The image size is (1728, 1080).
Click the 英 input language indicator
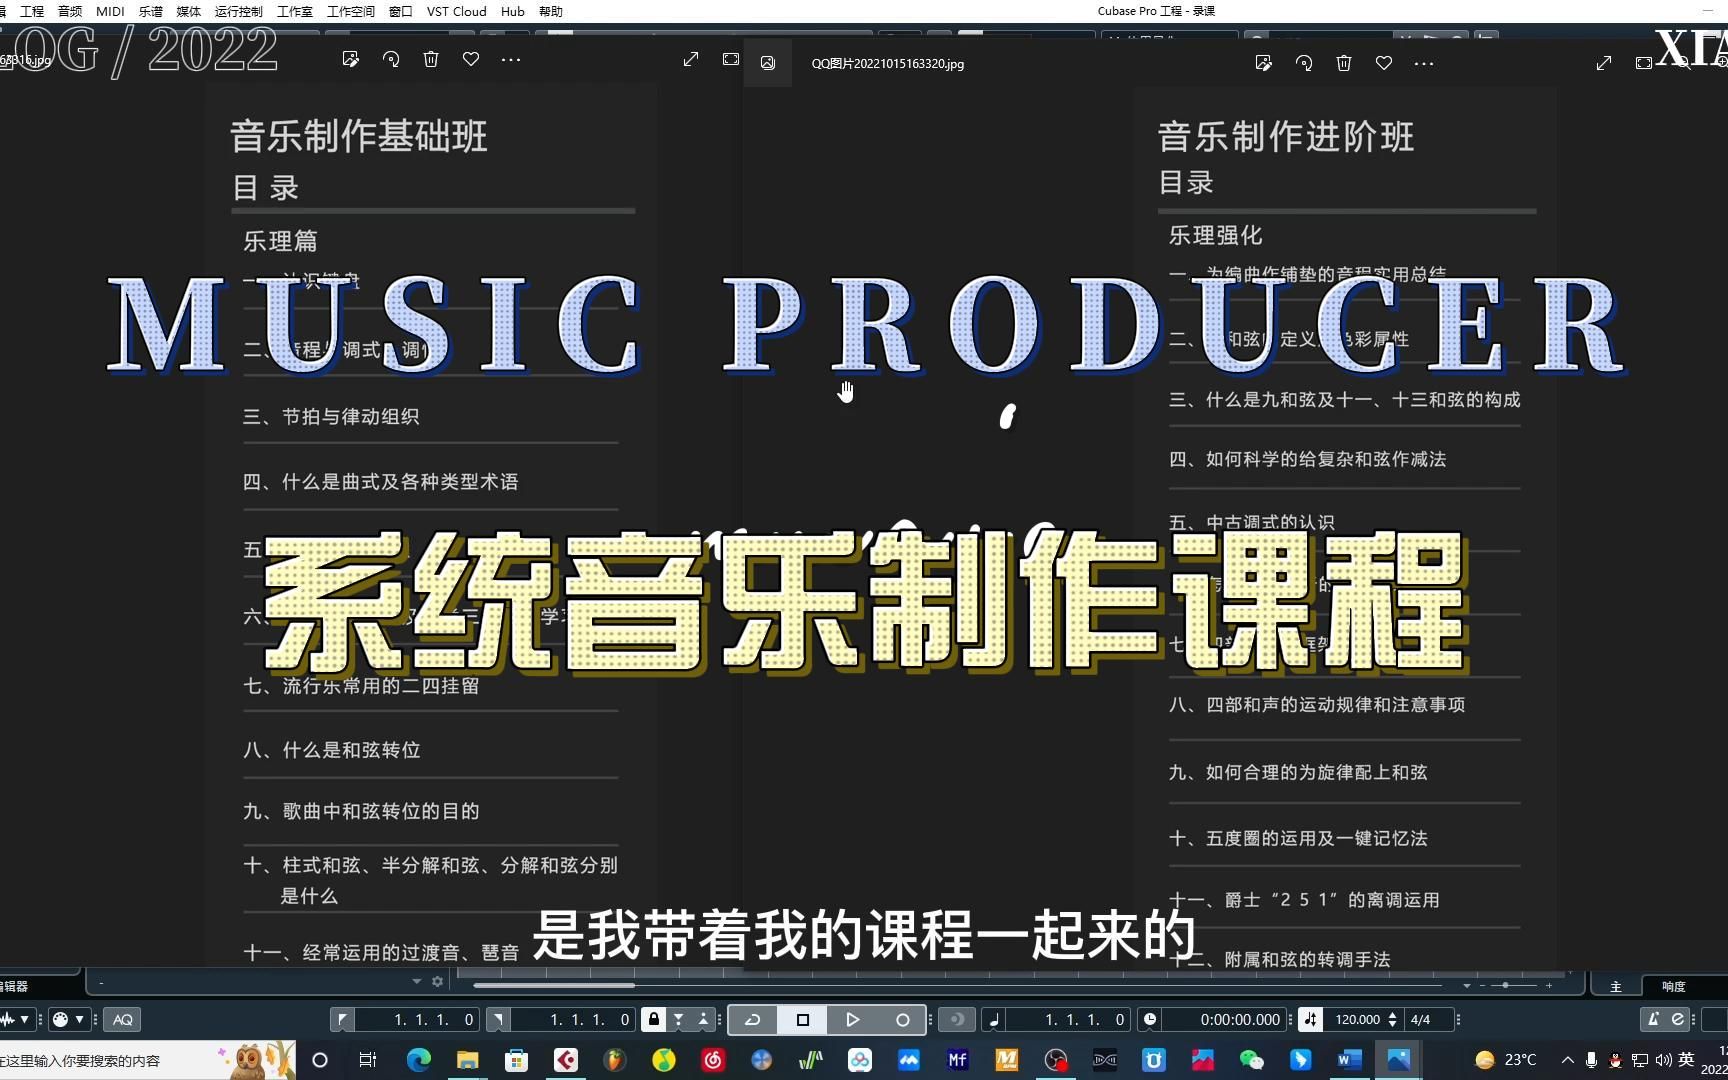coord(1687,1060)
